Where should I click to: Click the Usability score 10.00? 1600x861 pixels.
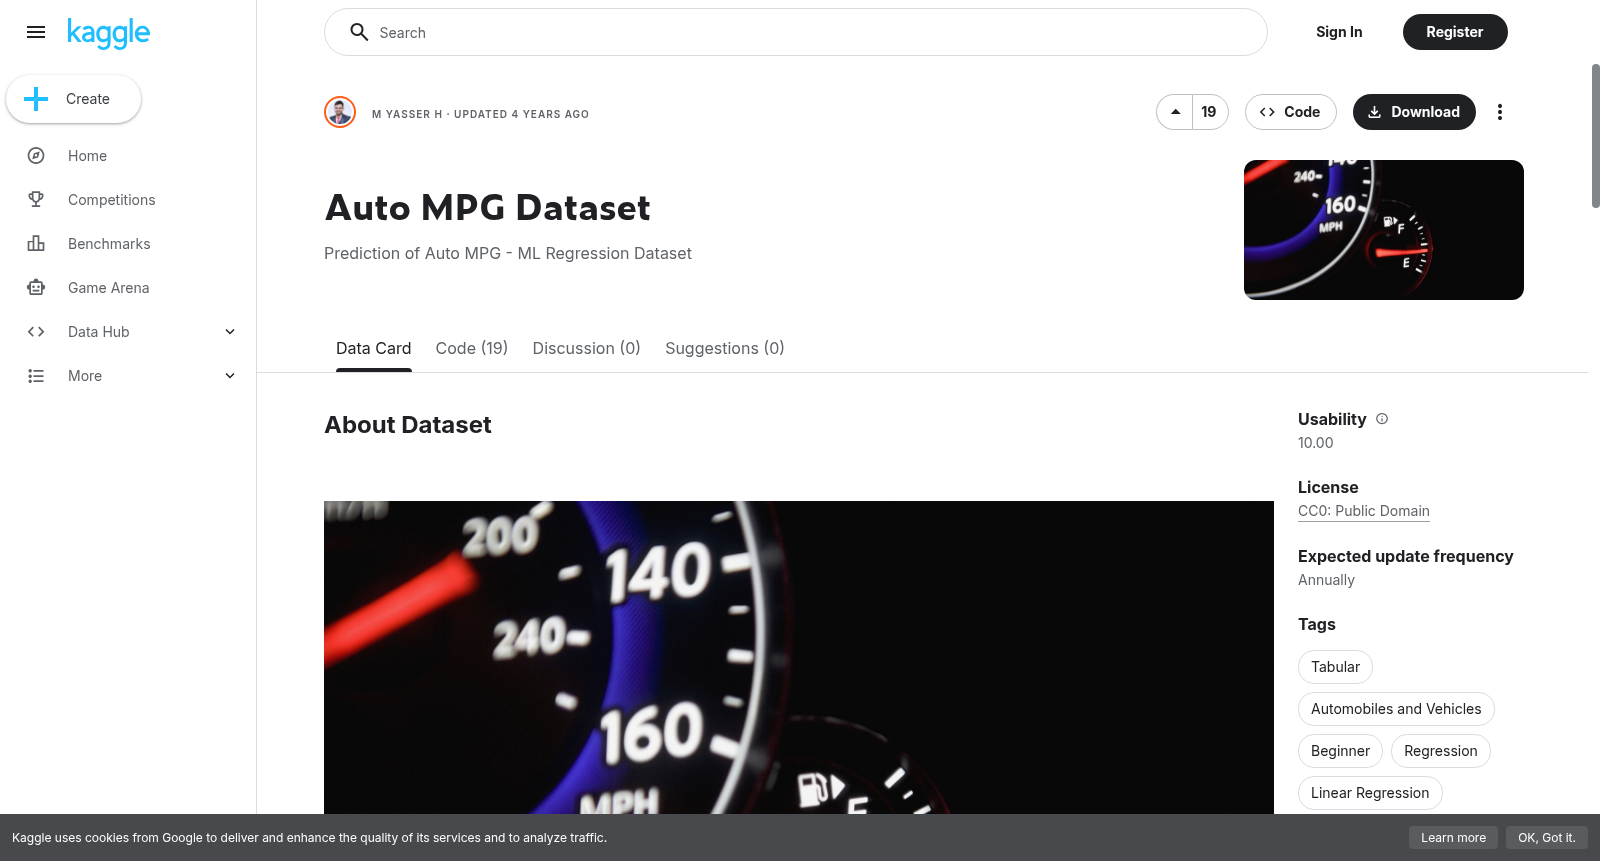pos(1316,443)
